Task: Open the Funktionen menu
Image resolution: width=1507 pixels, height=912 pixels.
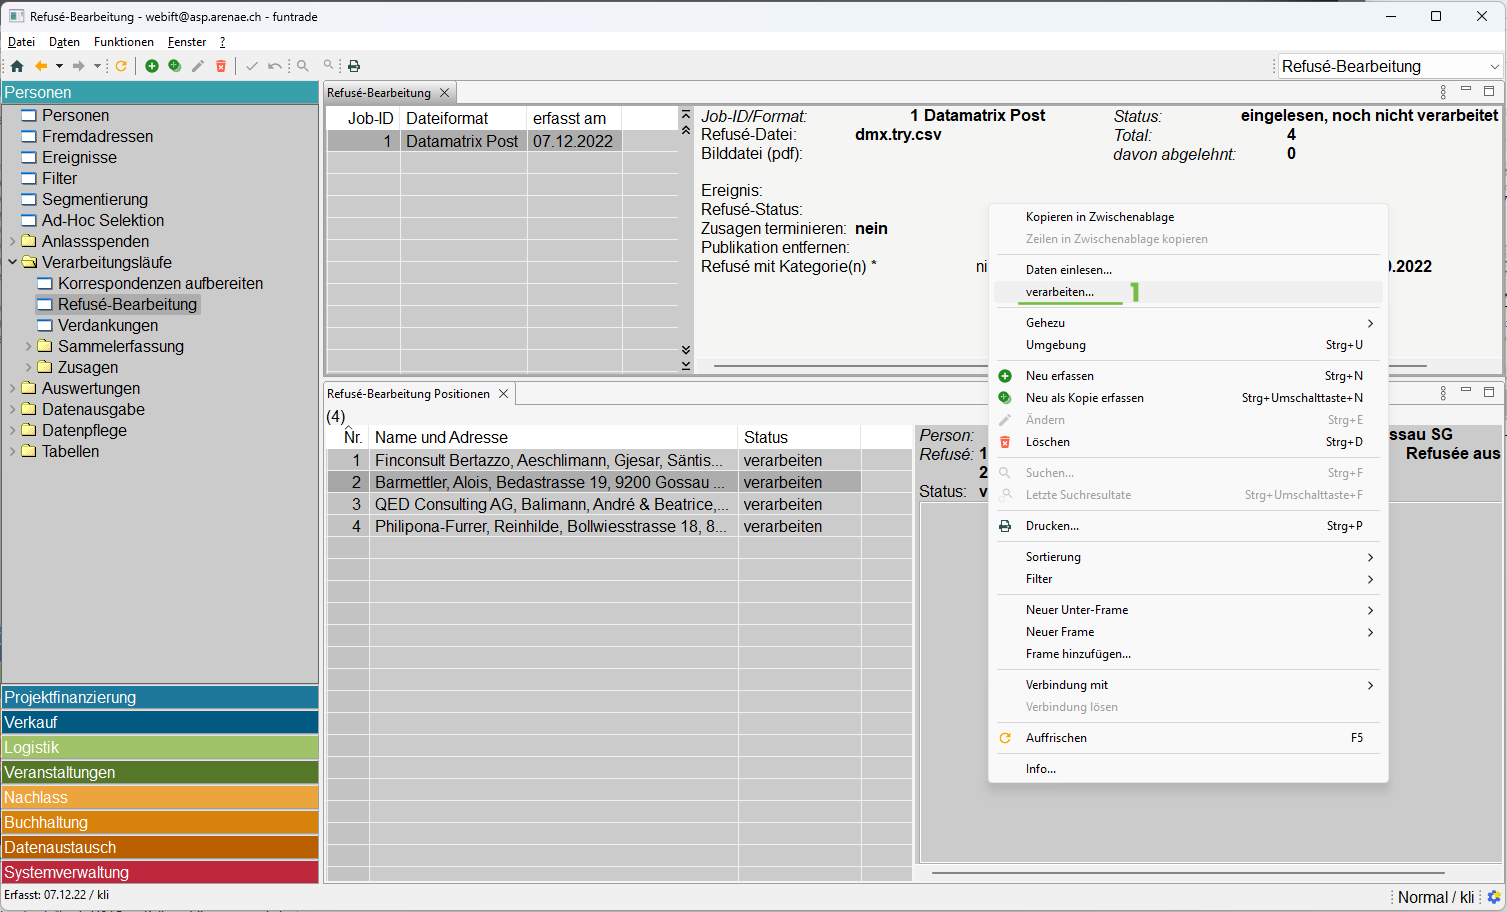Action: 124,42
